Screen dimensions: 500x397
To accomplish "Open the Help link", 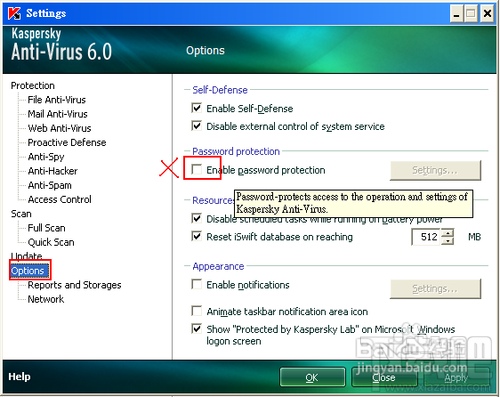I will click(19, 377).
